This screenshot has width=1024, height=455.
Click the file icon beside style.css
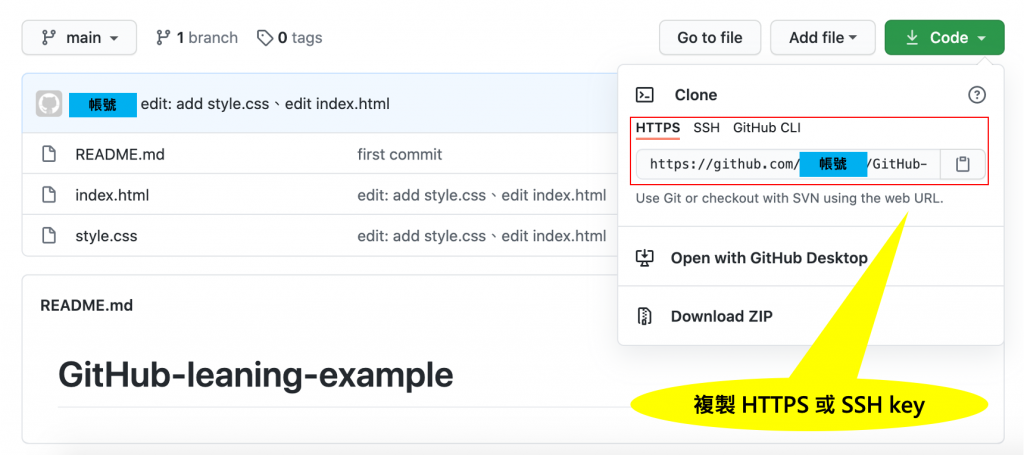pos(49,236)
